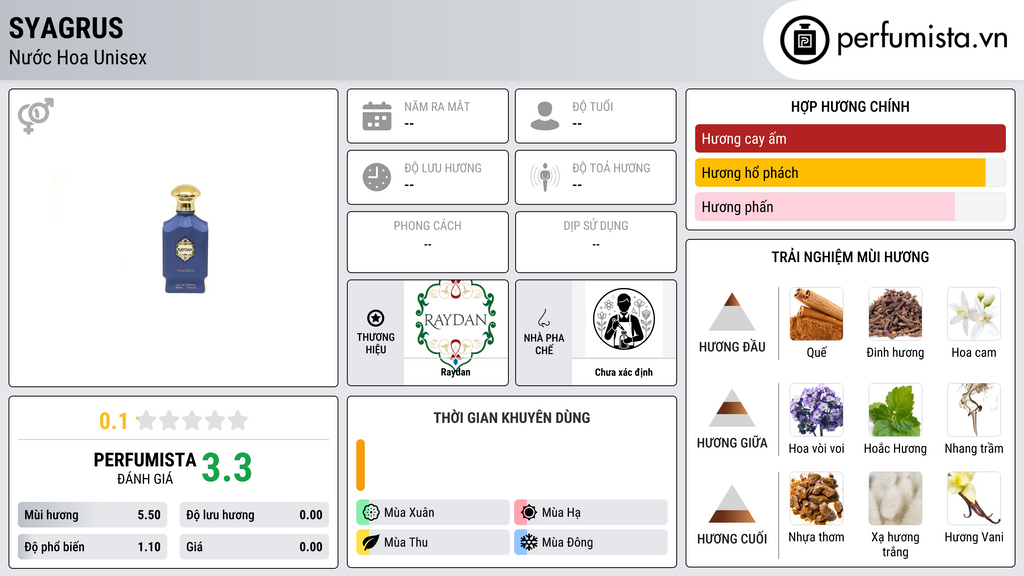Click the Hương cay ấm accord bar
This screenshot has width=1024, height=576.
[x=850, y=138]
